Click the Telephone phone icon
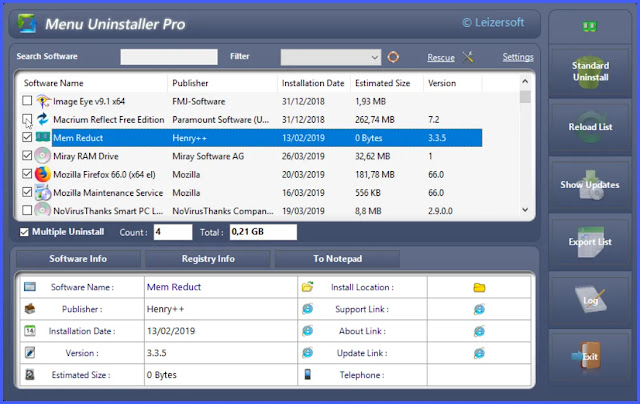640x404 pixels. [x=307, y=374]
